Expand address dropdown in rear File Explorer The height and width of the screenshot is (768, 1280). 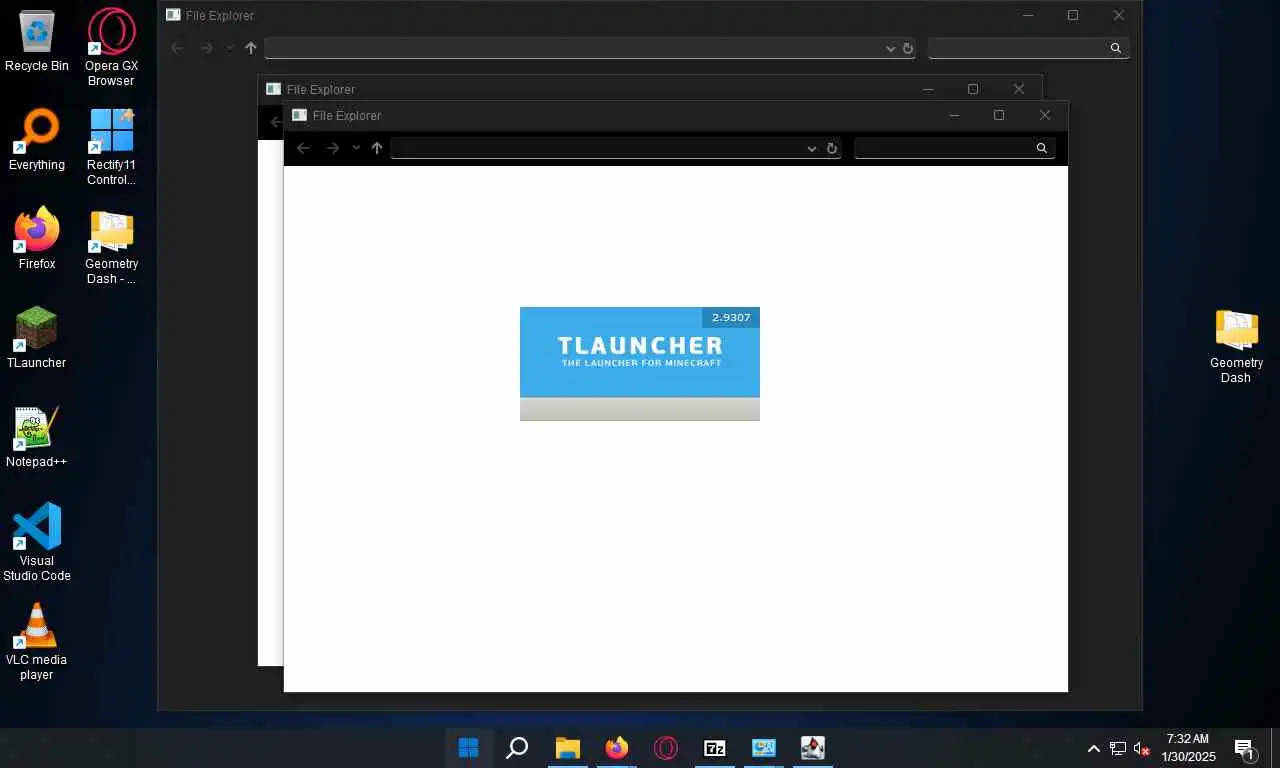point(890,48)
